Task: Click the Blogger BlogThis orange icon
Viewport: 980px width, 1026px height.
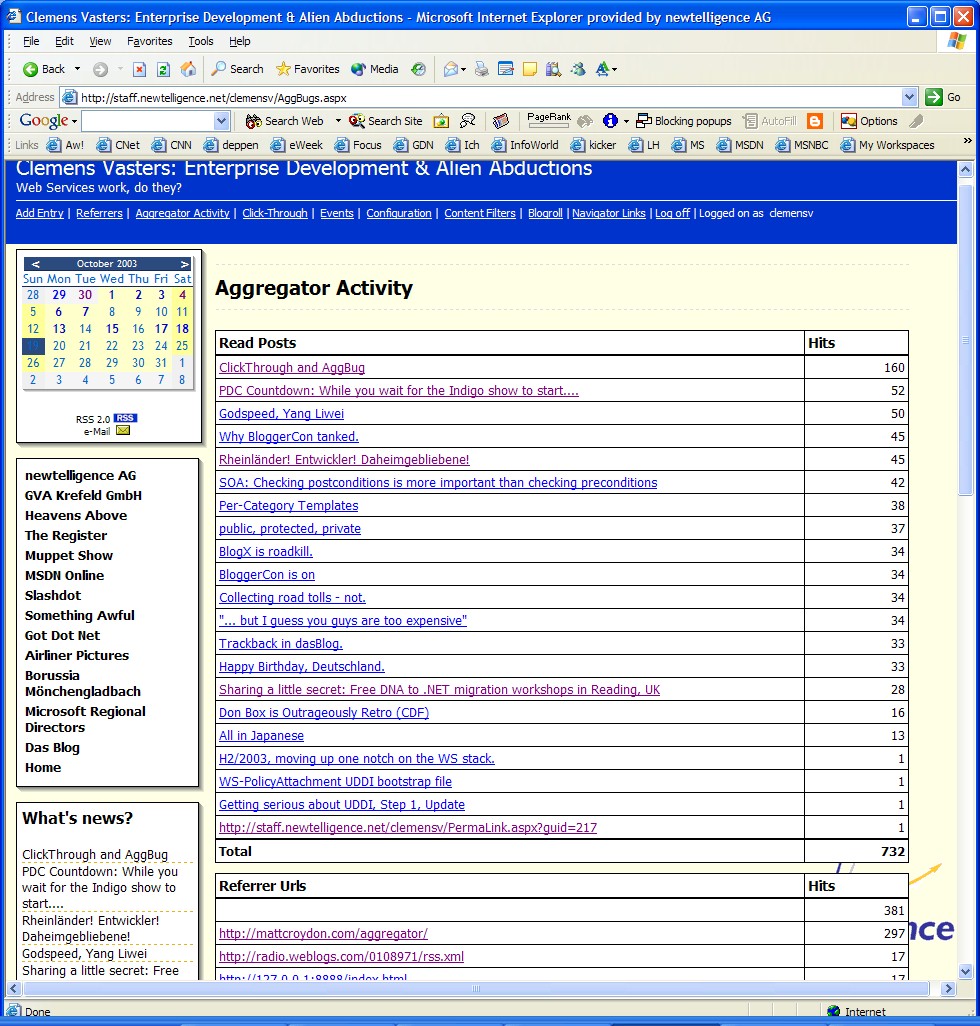Action: click(815, 121)
